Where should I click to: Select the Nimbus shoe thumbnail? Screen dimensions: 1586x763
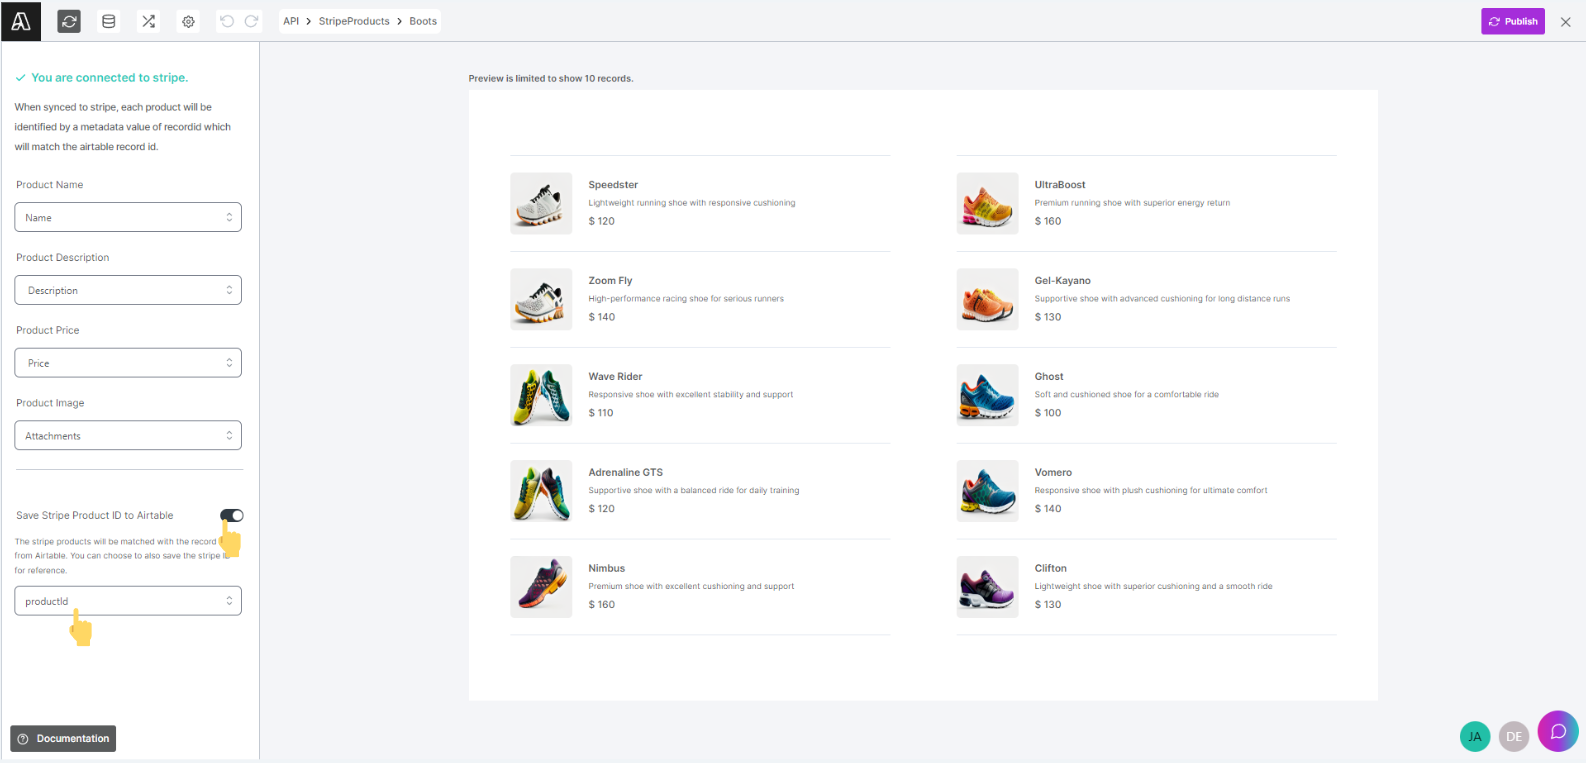[541, 587]
